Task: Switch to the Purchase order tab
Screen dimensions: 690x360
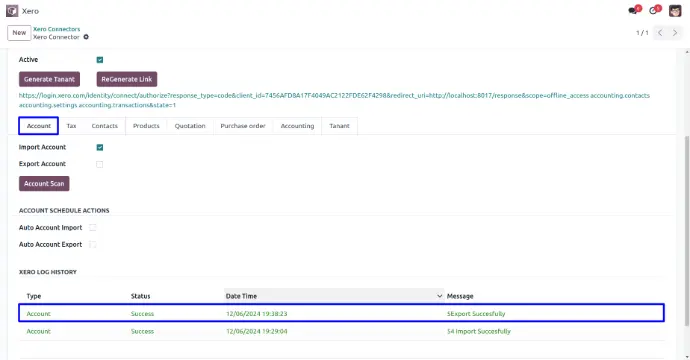Action: 243,126
